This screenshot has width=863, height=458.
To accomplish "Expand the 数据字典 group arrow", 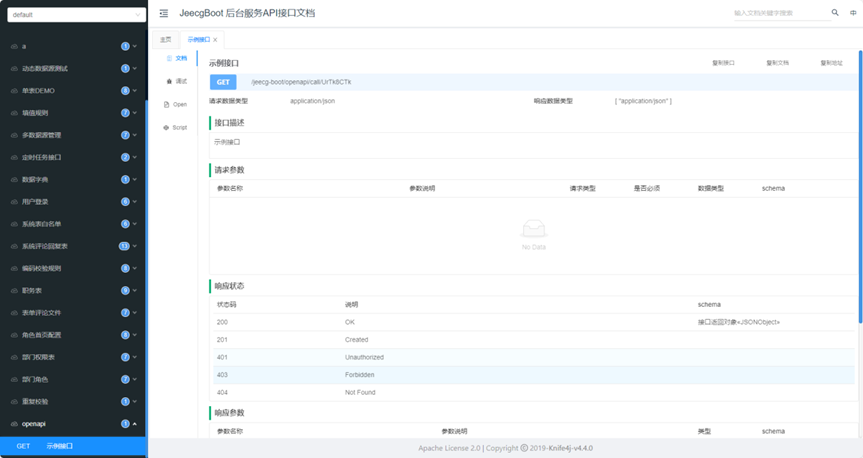I will 134,179.
